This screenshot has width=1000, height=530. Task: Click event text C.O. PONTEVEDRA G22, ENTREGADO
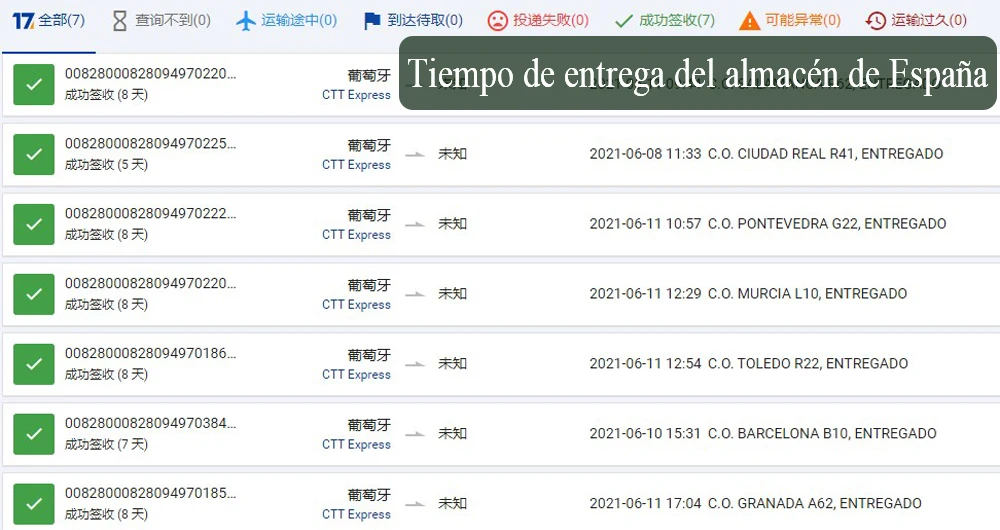tap(827, 224)
